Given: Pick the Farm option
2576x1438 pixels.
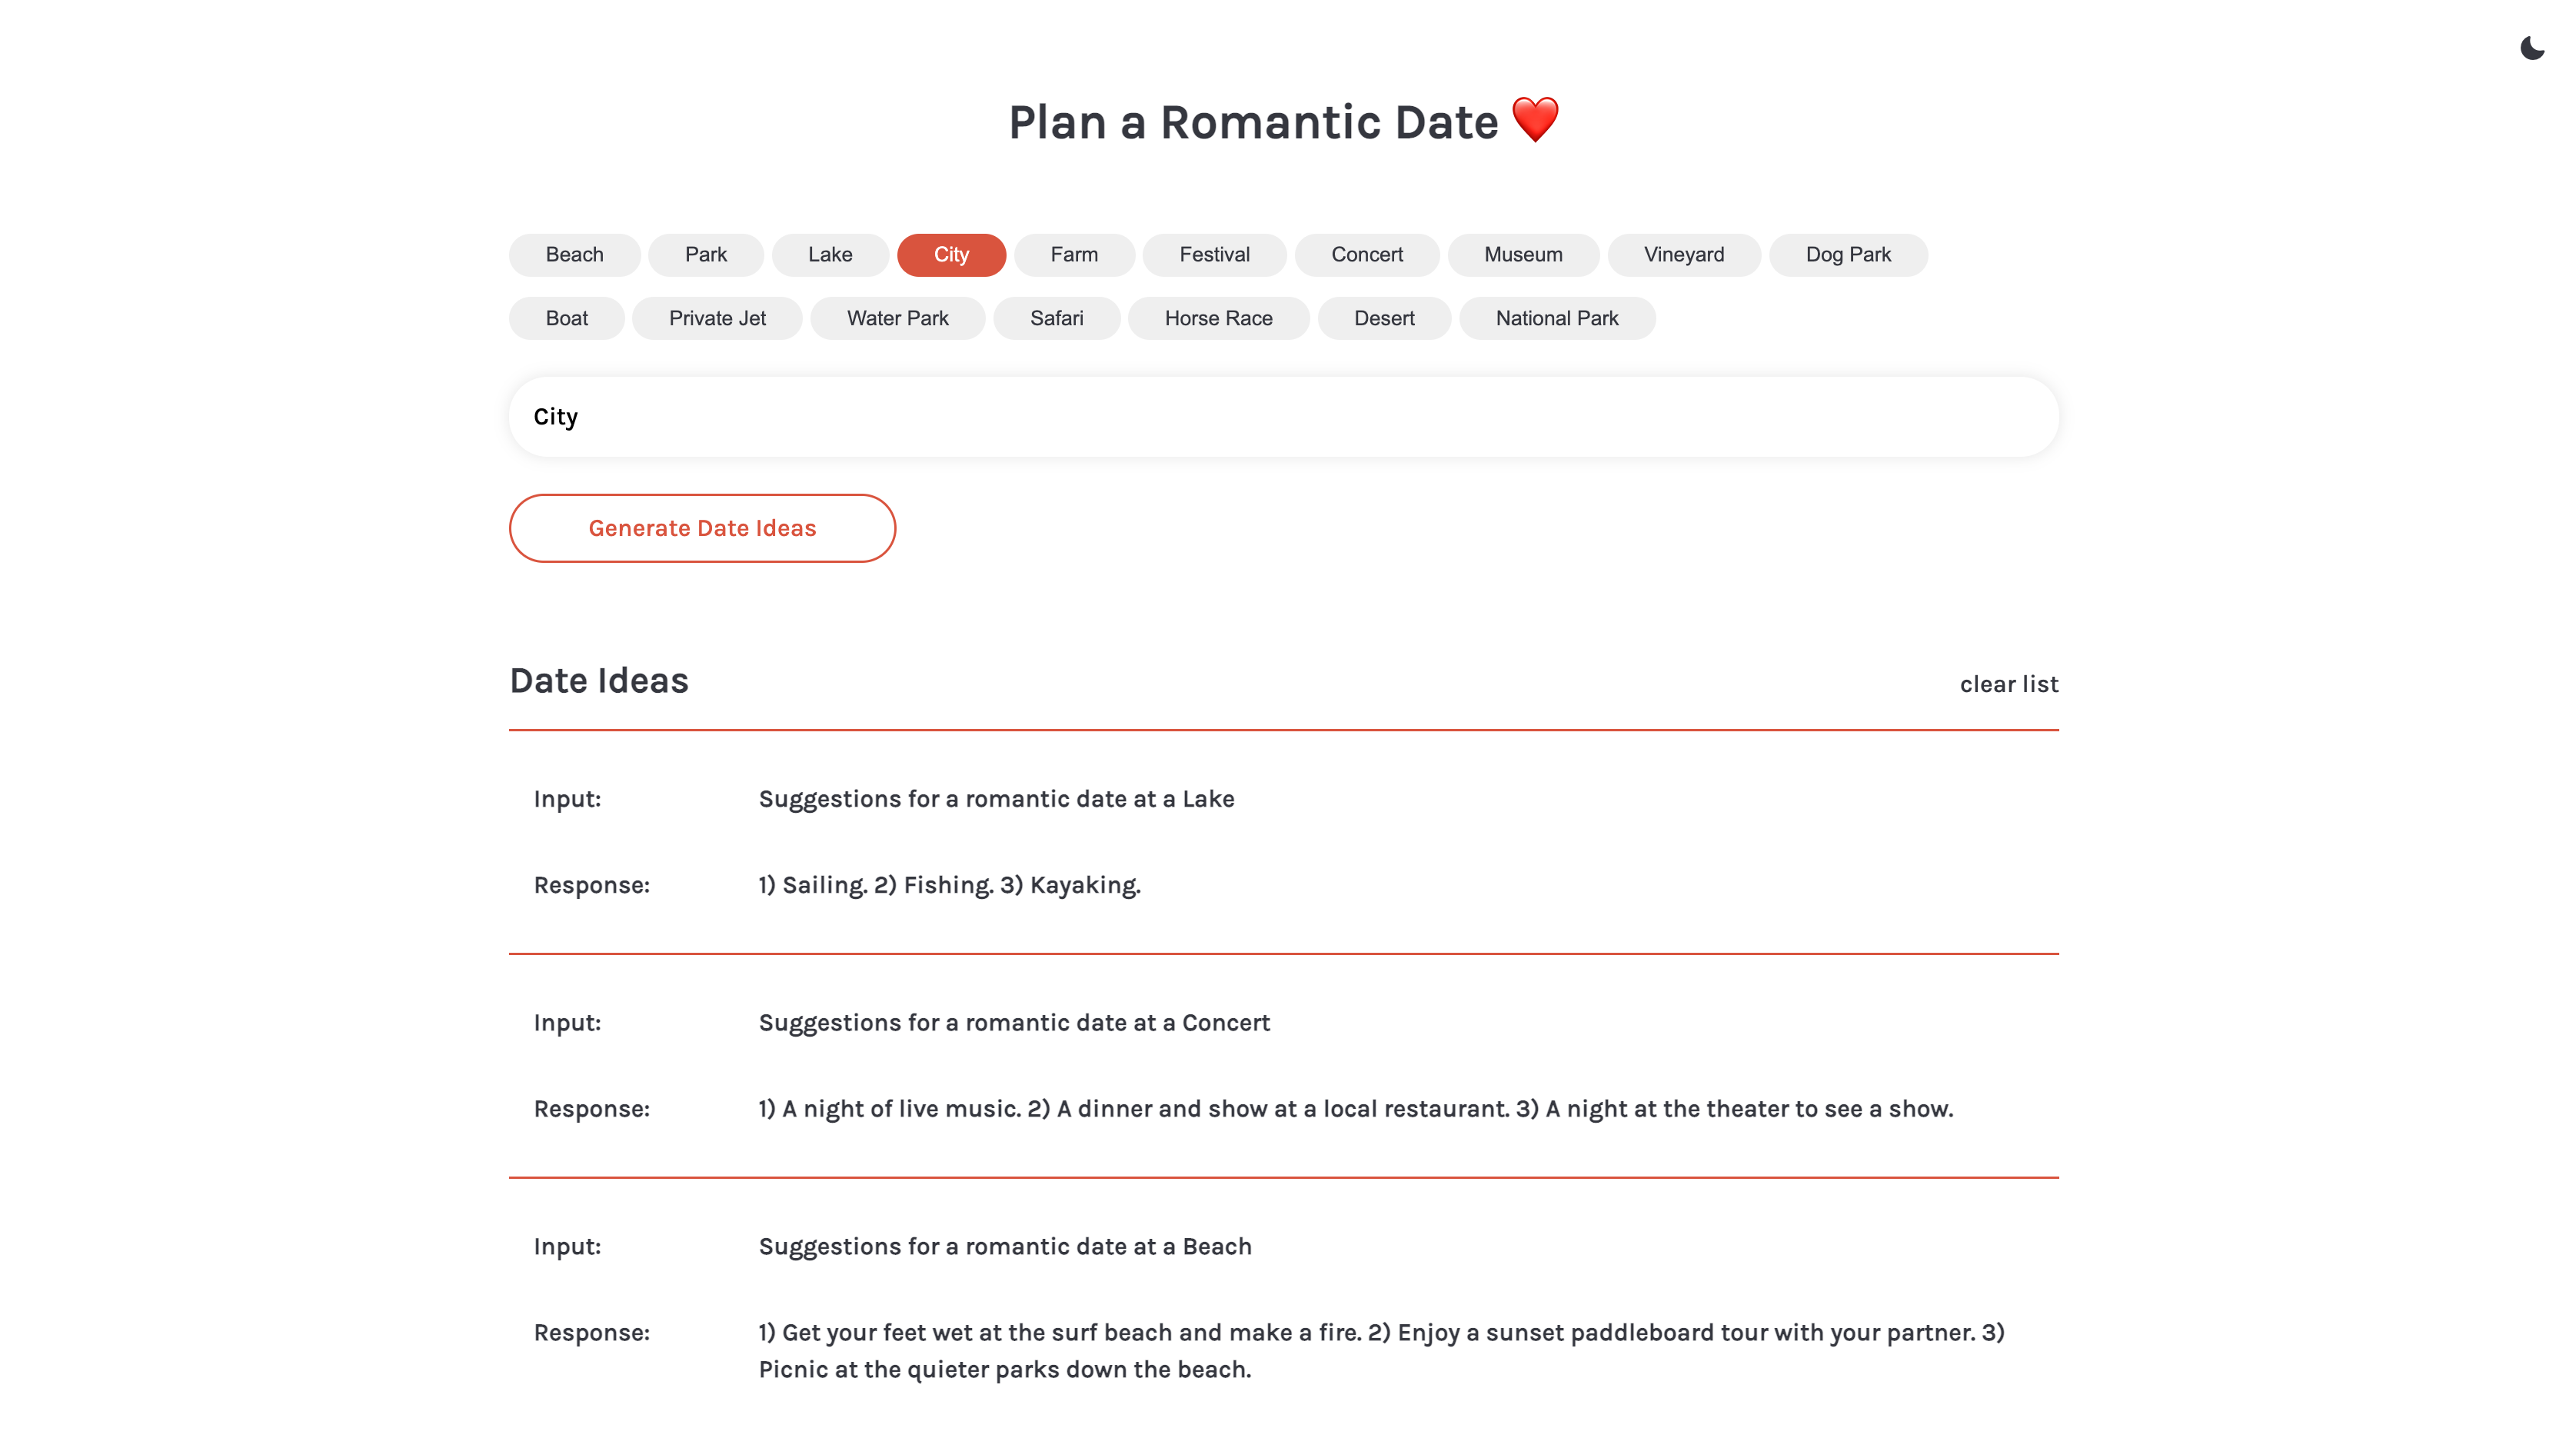Looking at the screenshot, I should point(1073,255).
